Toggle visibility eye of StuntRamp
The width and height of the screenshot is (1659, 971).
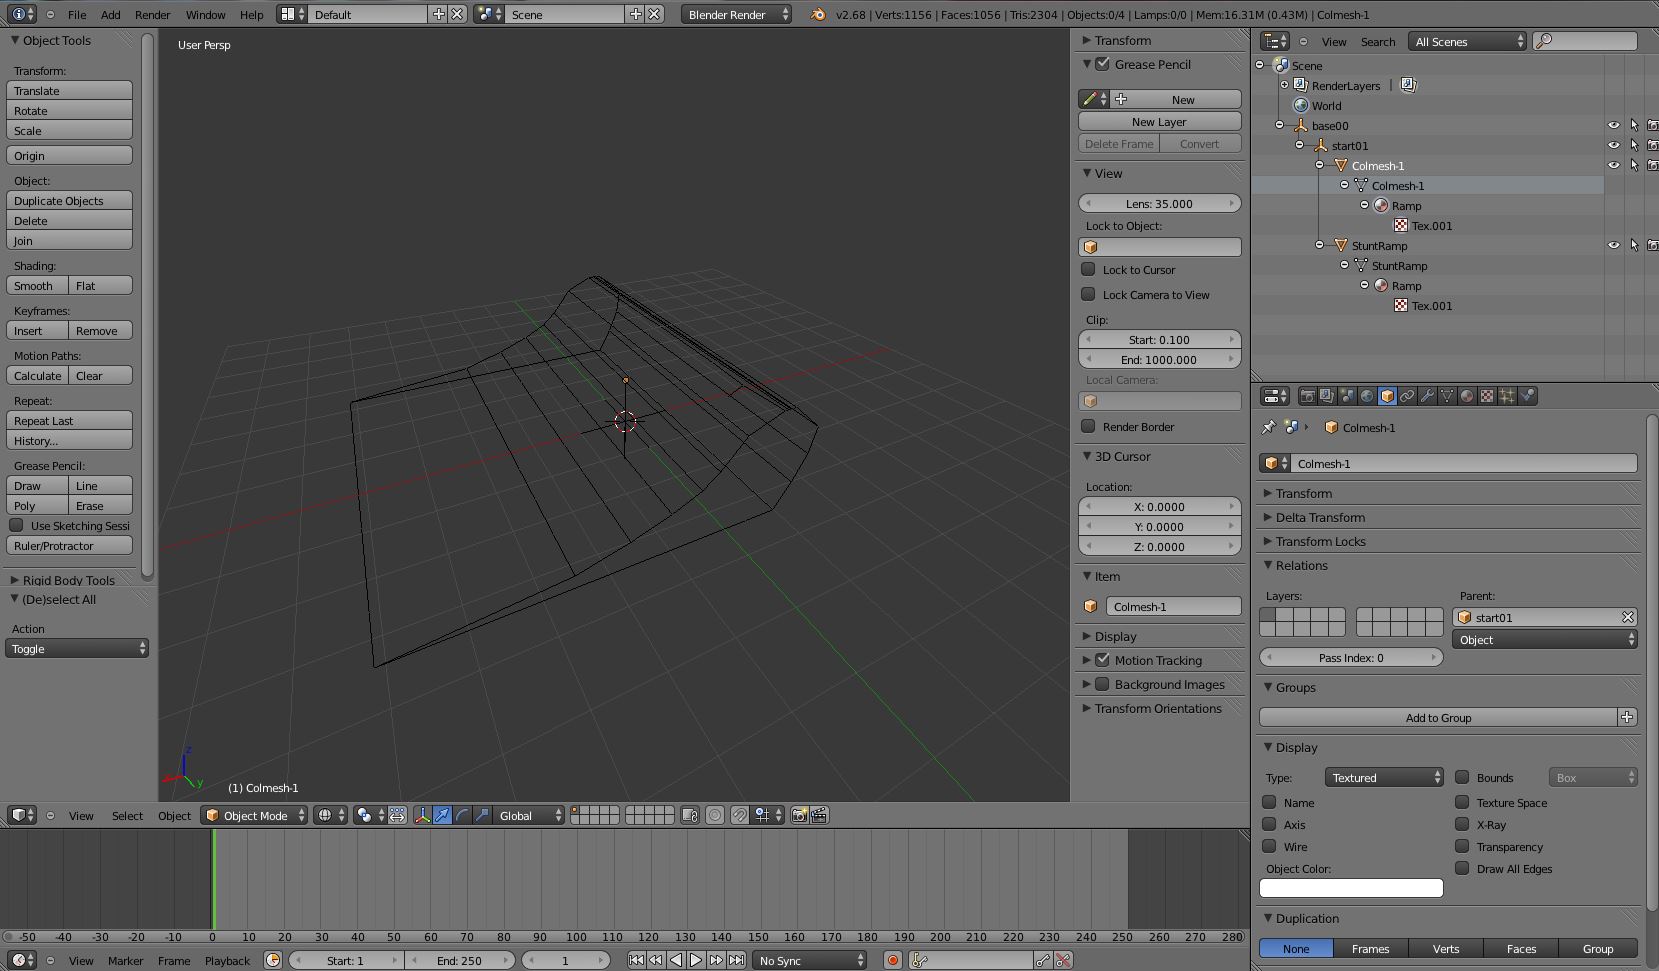click(x=1614, y=245)
